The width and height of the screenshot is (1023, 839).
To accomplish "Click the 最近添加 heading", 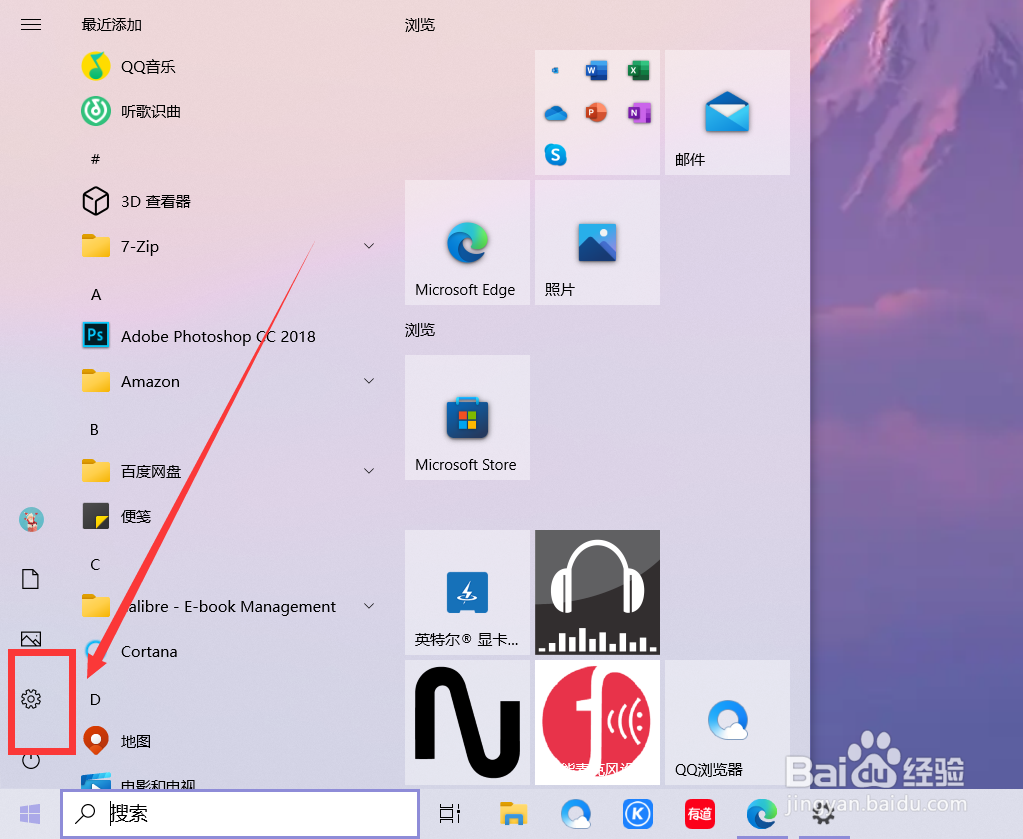I will [x=112, y=25].
